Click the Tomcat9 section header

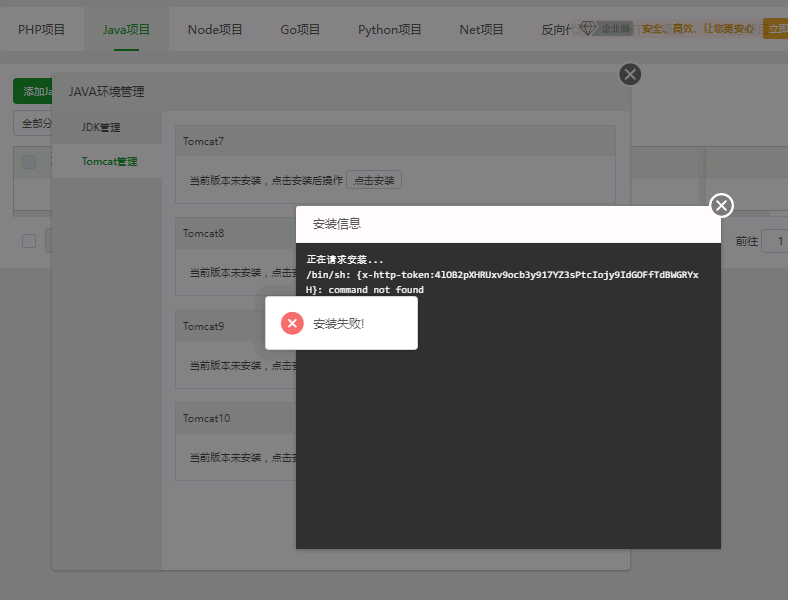(x=236, y=326)
